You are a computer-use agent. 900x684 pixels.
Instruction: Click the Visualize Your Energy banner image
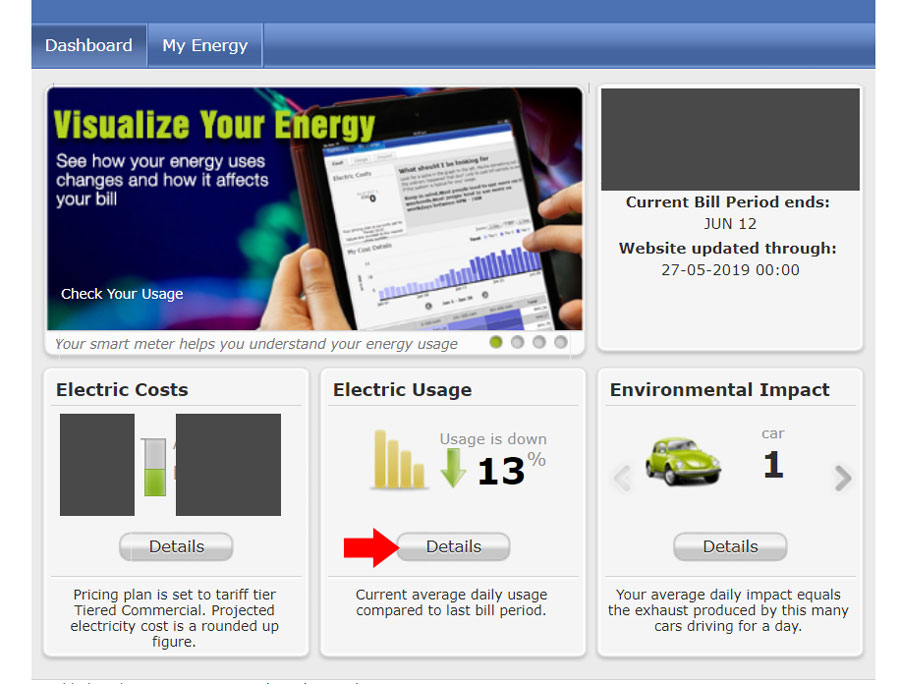315,209
